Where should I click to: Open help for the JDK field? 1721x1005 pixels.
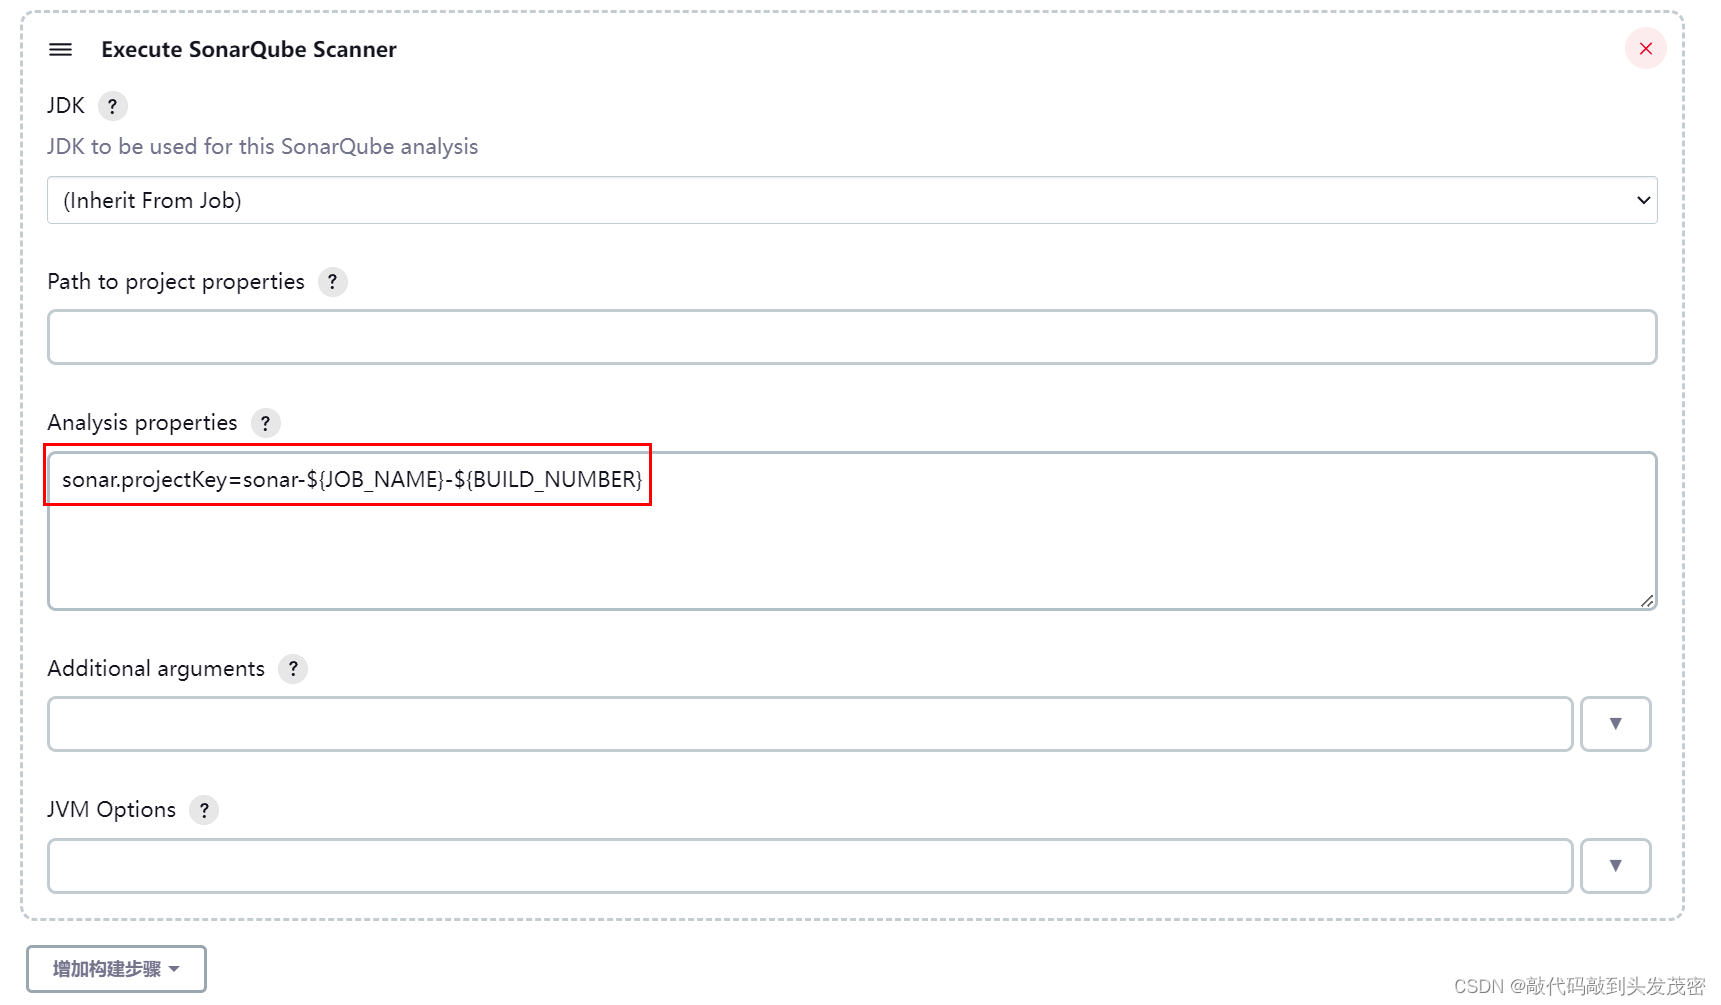112,106
